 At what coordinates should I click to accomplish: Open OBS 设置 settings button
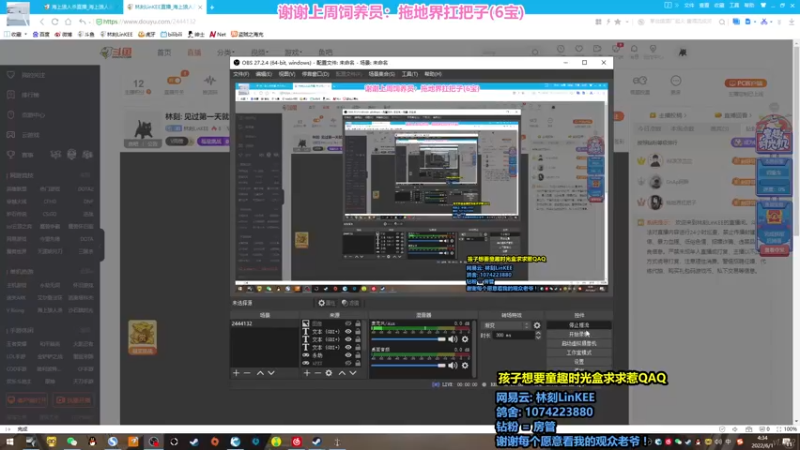[579, 362]
